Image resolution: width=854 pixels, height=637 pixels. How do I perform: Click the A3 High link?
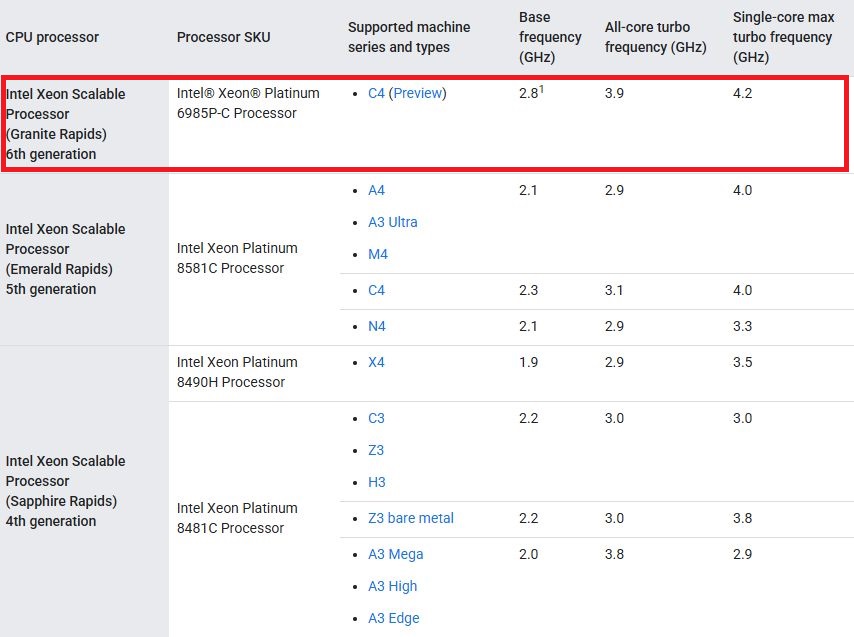click(393, 586)
